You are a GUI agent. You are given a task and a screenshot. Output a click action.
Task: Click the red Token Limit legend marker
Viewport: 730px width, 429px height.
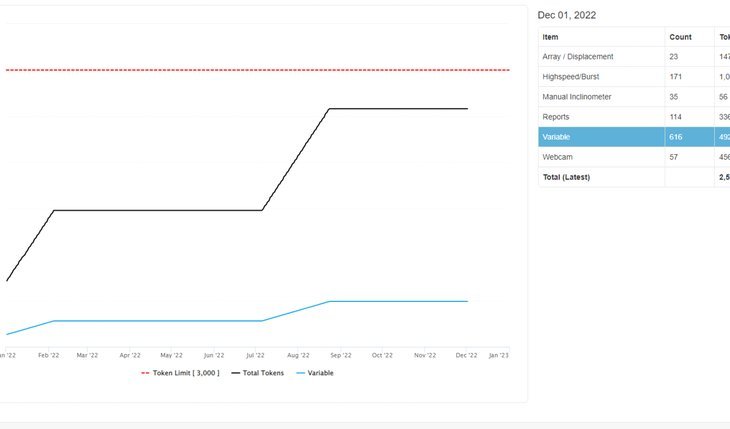coord(145,373)
